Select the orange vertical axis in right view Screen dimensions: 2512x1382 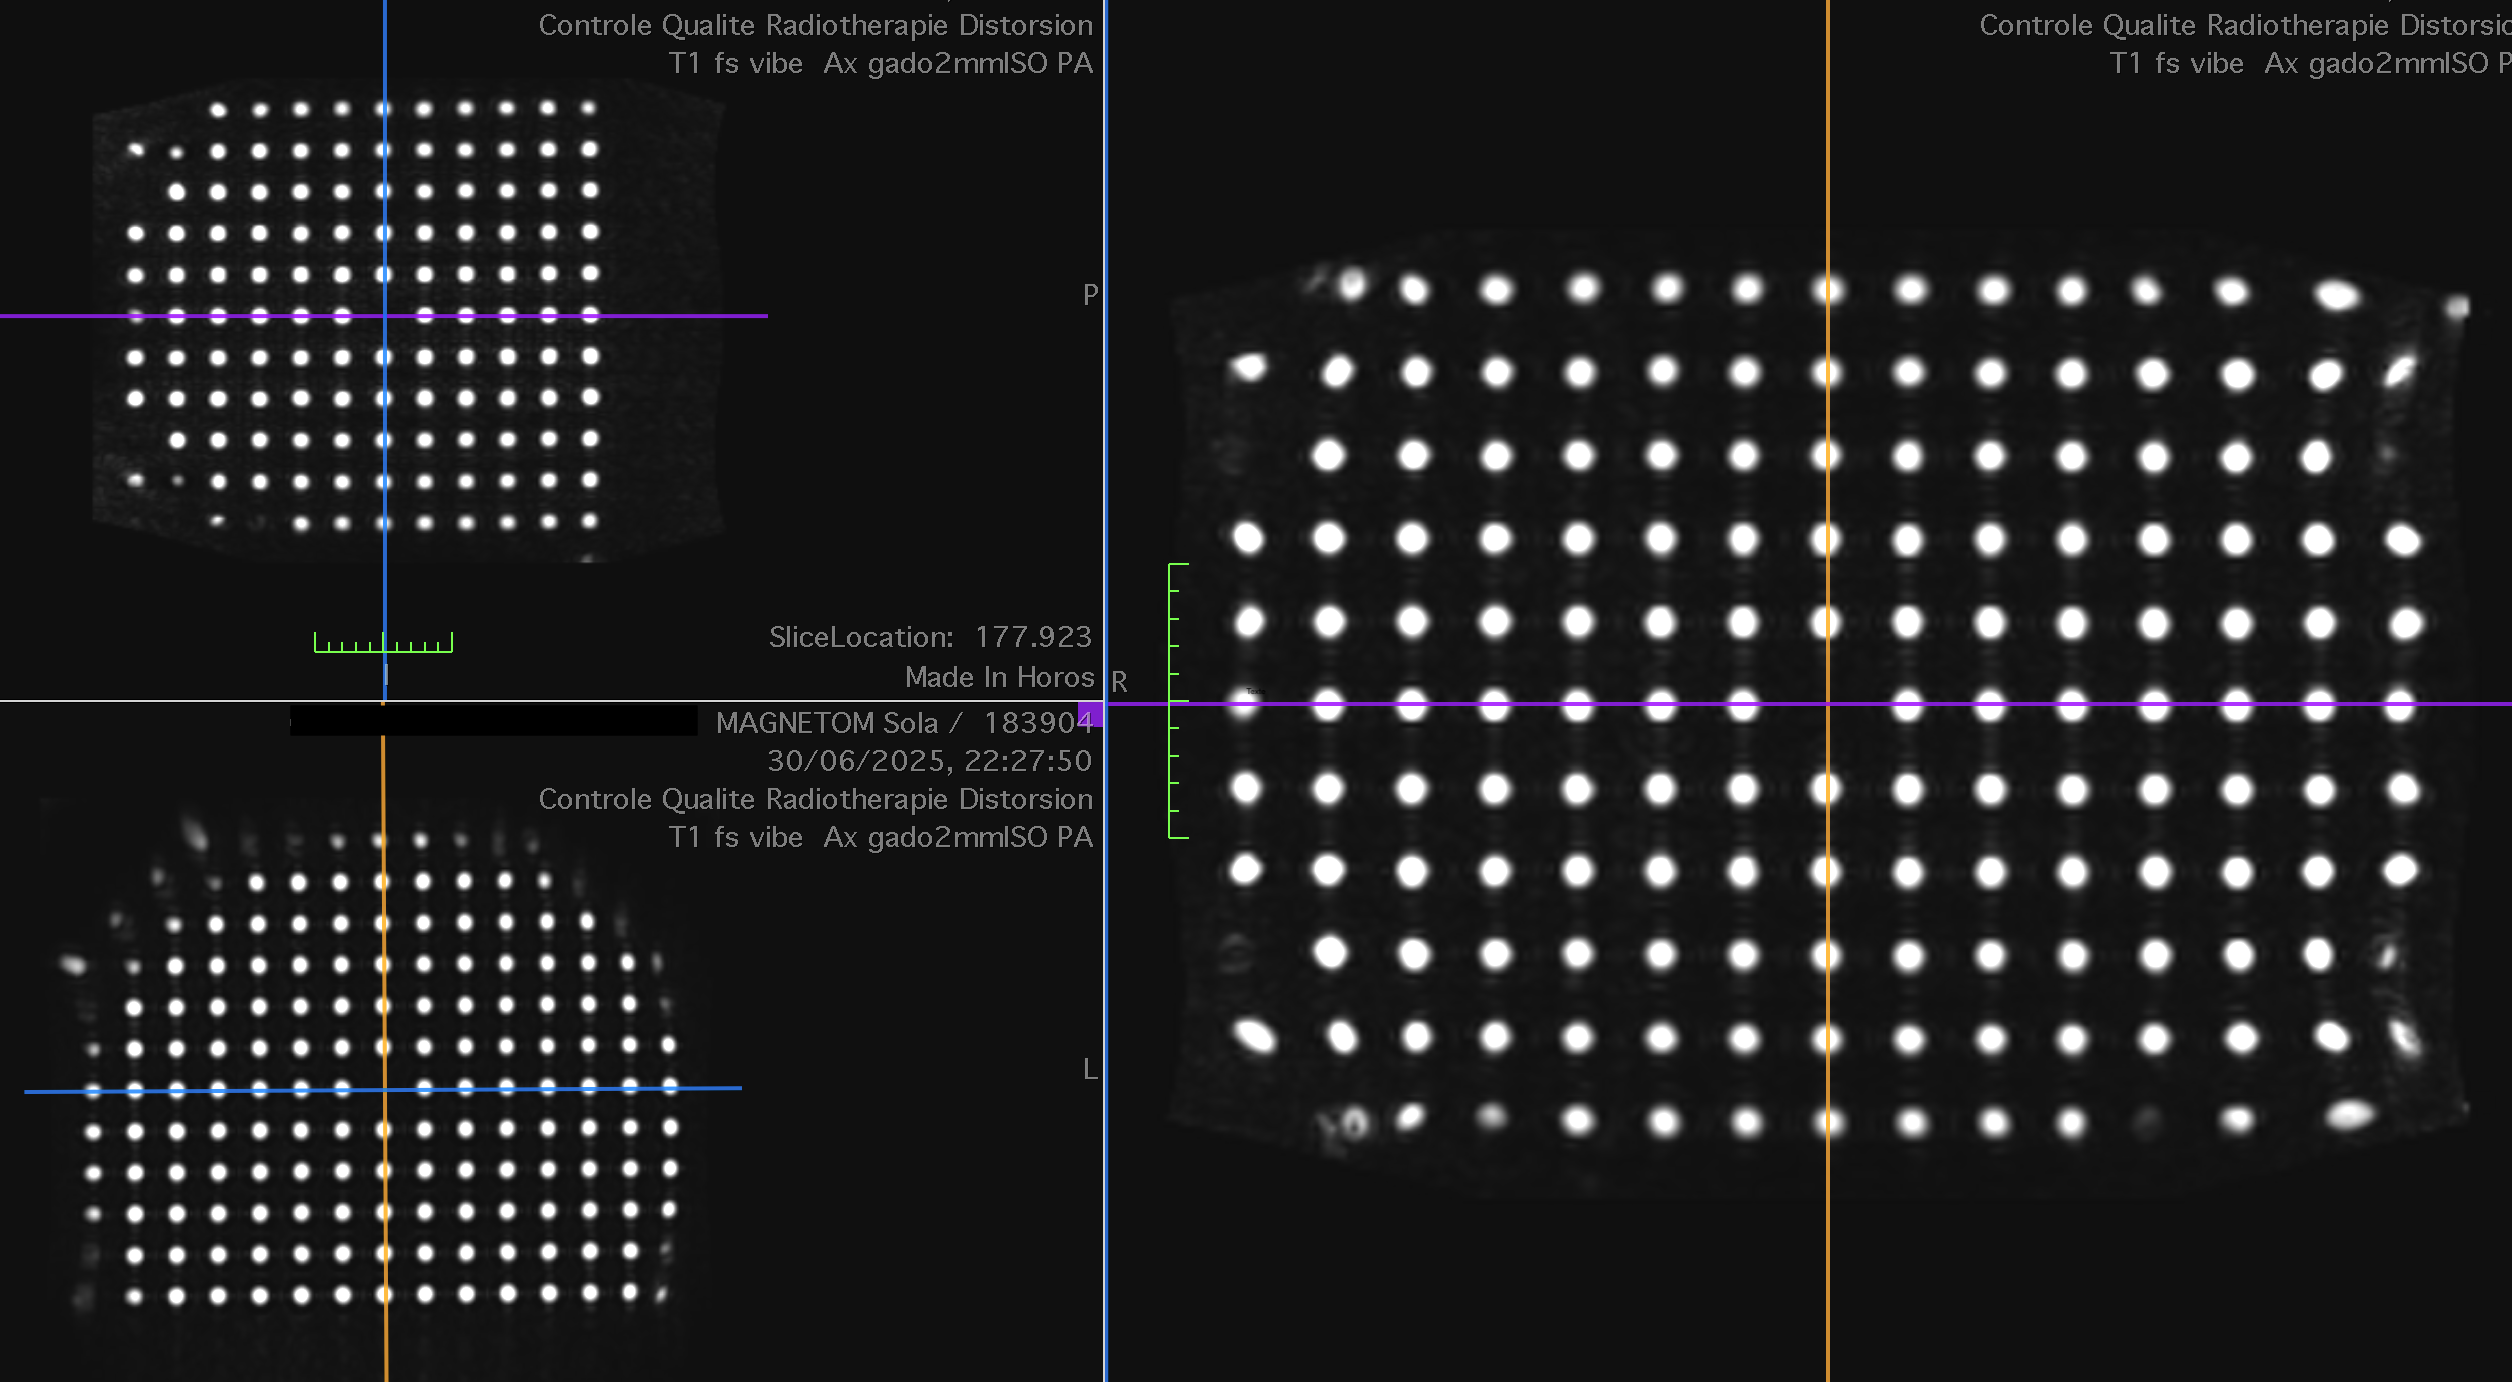point(1827,1250)
